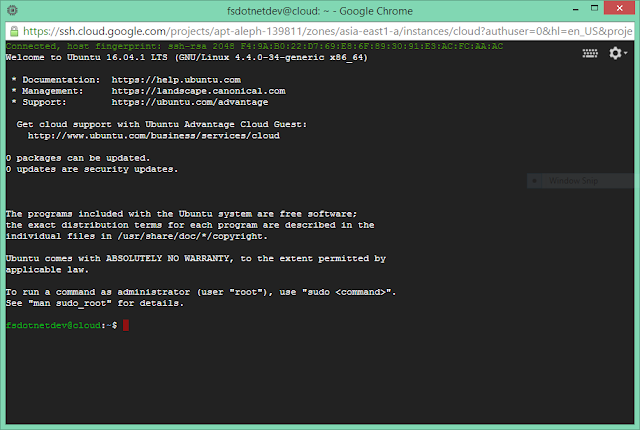Screen dimensions: 640x430
Task: Click 'ABSOLUTELY NO WARRANTY' text line
Action: tap(196, 258)
